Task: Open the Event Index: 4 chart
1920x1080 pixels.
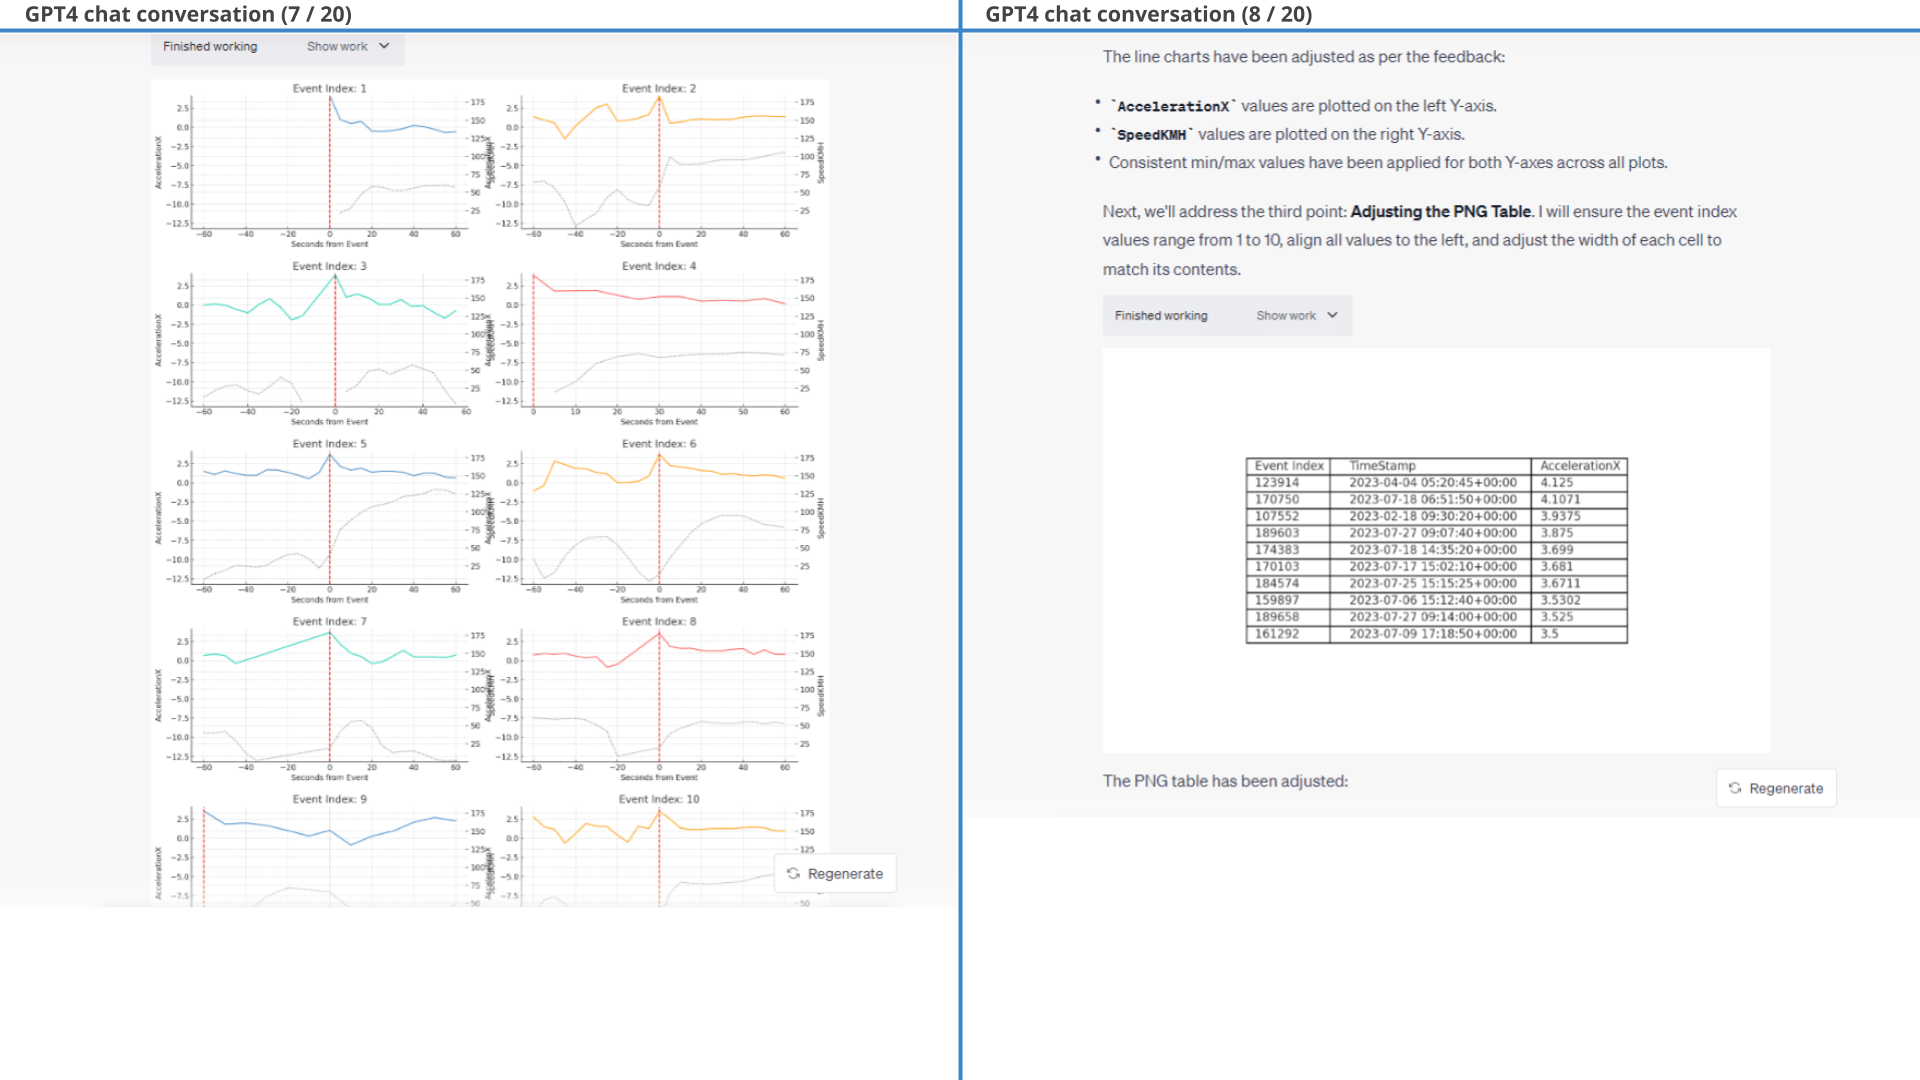Action: coord(659,344)
